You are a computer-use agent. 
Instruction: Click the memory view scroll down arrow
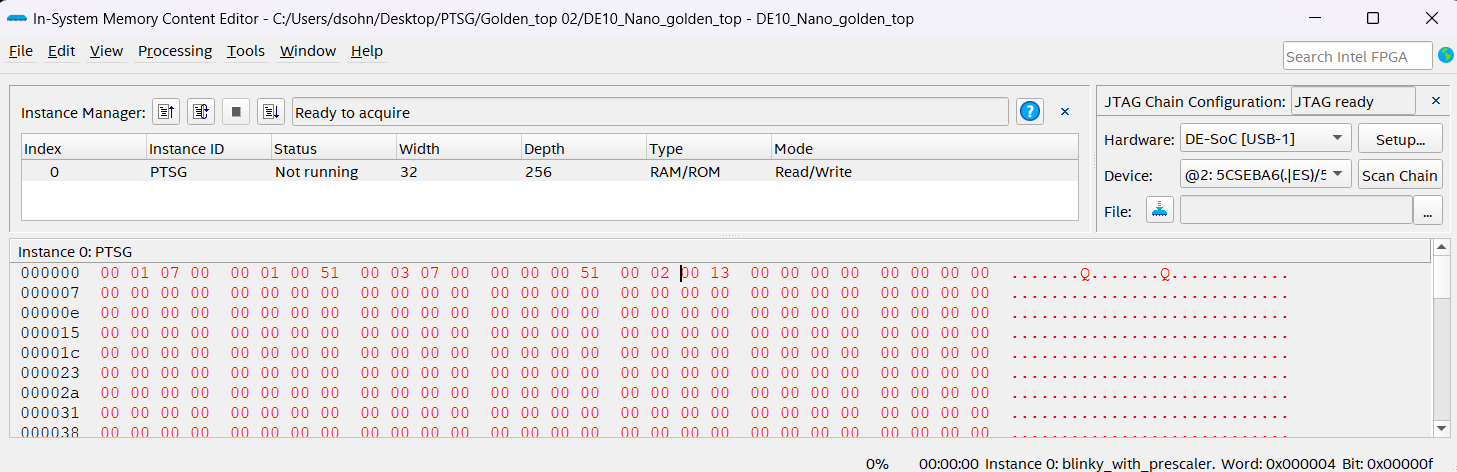tap(1441, 428)
